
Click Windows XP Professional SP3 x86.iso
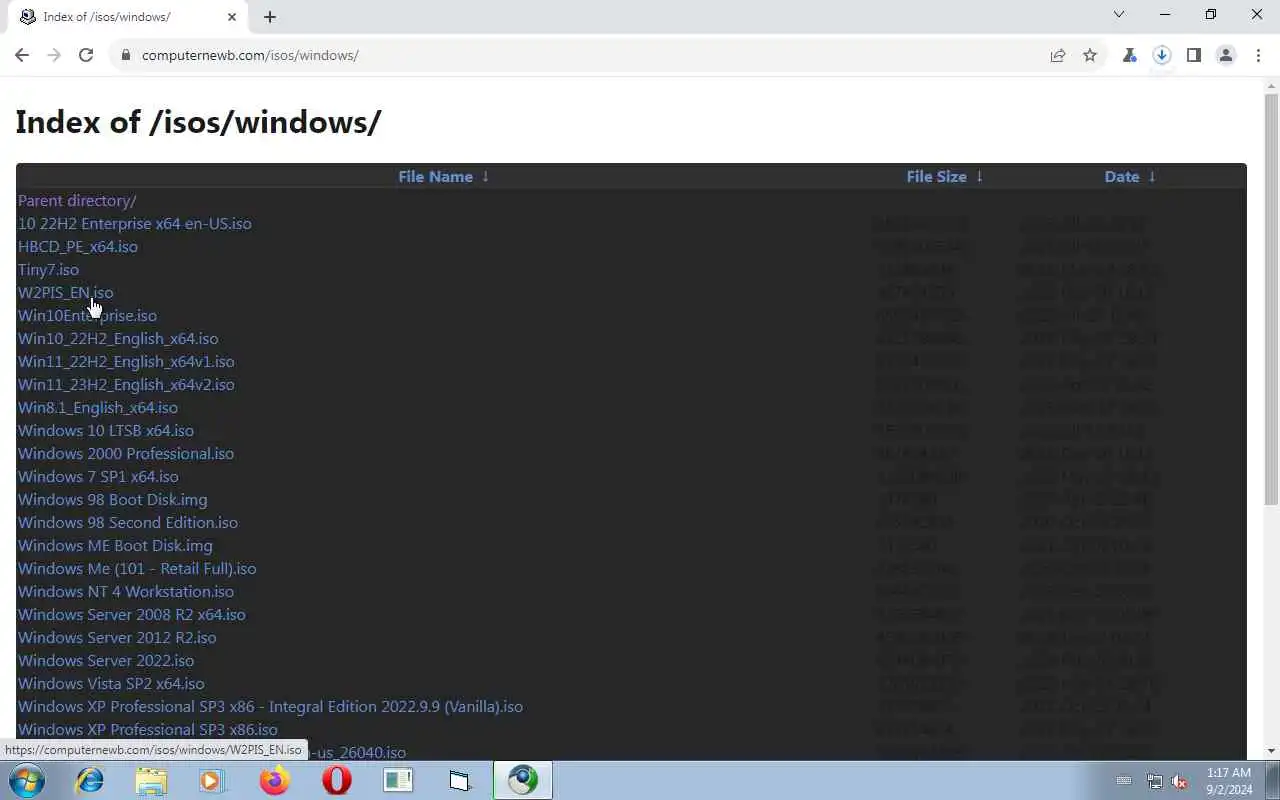(x=148, y=729)
